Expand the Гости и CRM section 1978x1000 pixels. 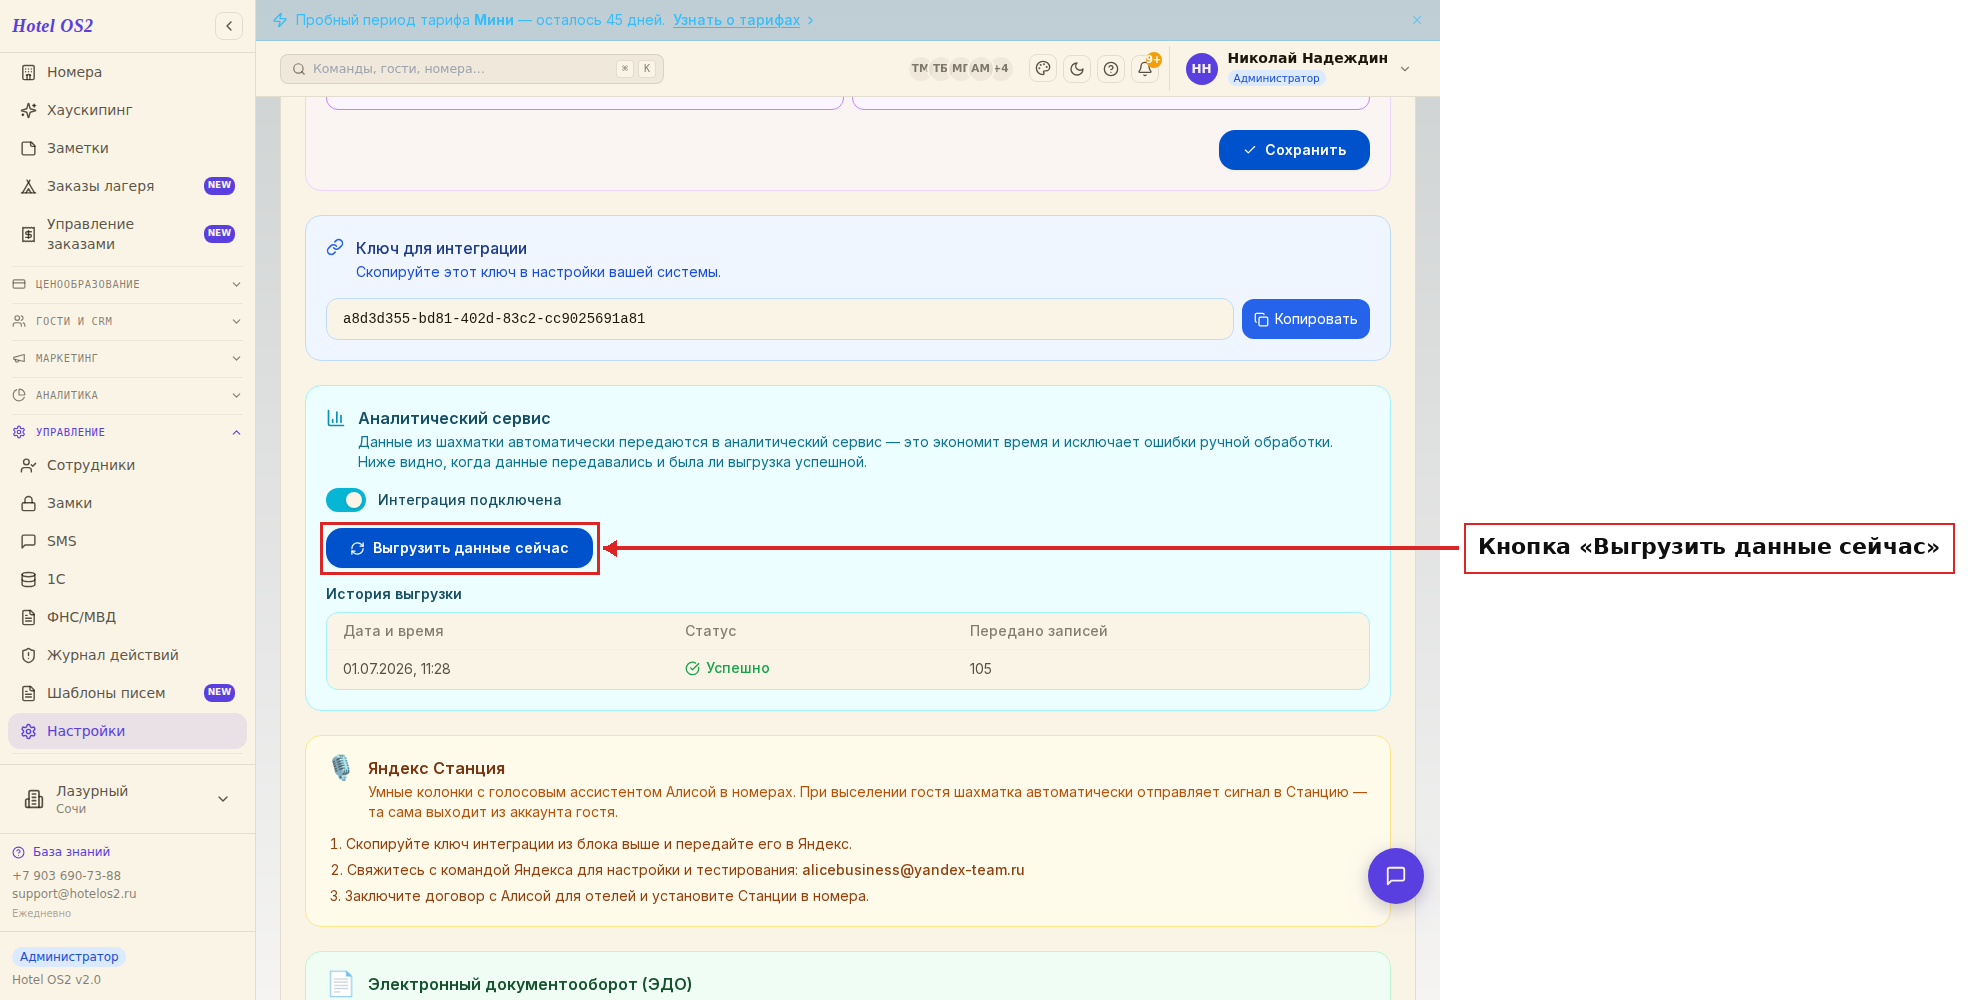[x=127, y=322]
